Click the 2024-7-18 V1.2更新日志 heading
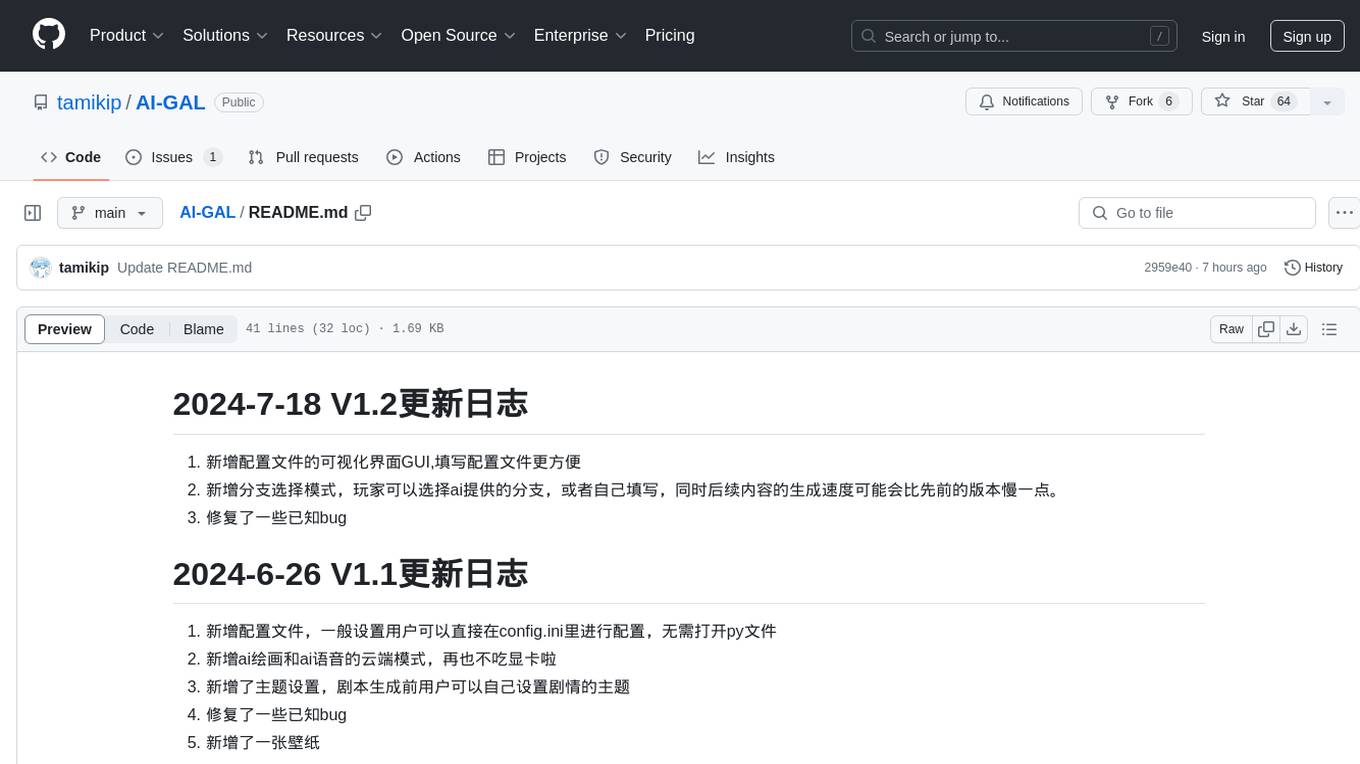This screenshot has height=764, width=1360. [x=350, y=403]
